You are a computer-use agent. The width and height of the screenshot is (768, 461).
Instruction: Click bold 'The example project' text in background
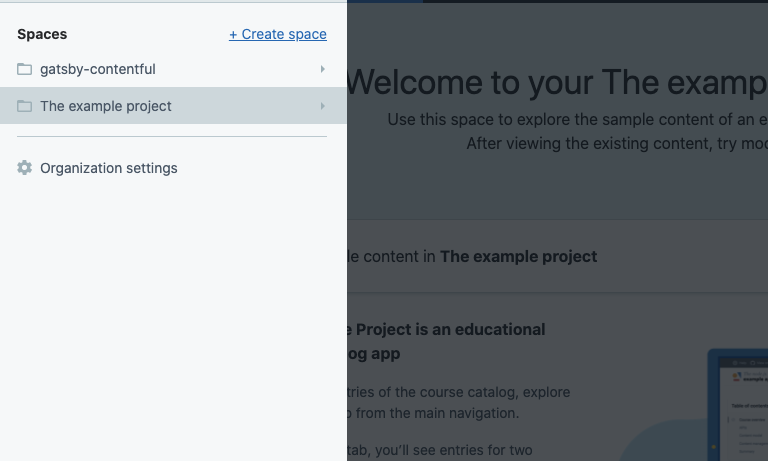[x=518, y=256]
